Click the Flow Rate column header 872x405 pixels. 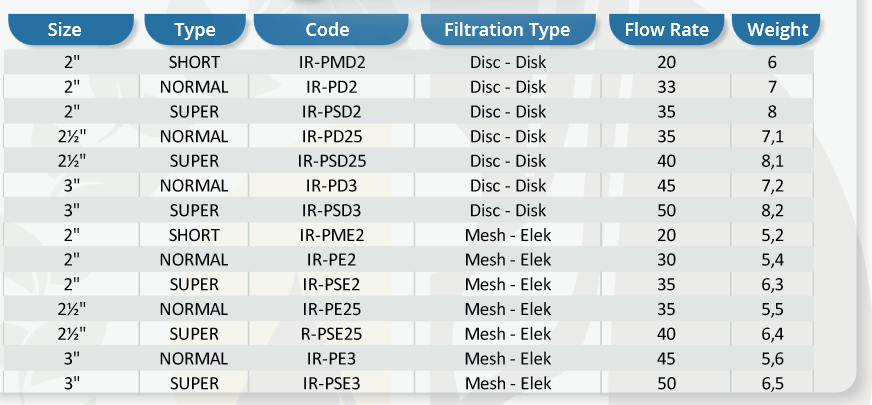tap(666, 30)
